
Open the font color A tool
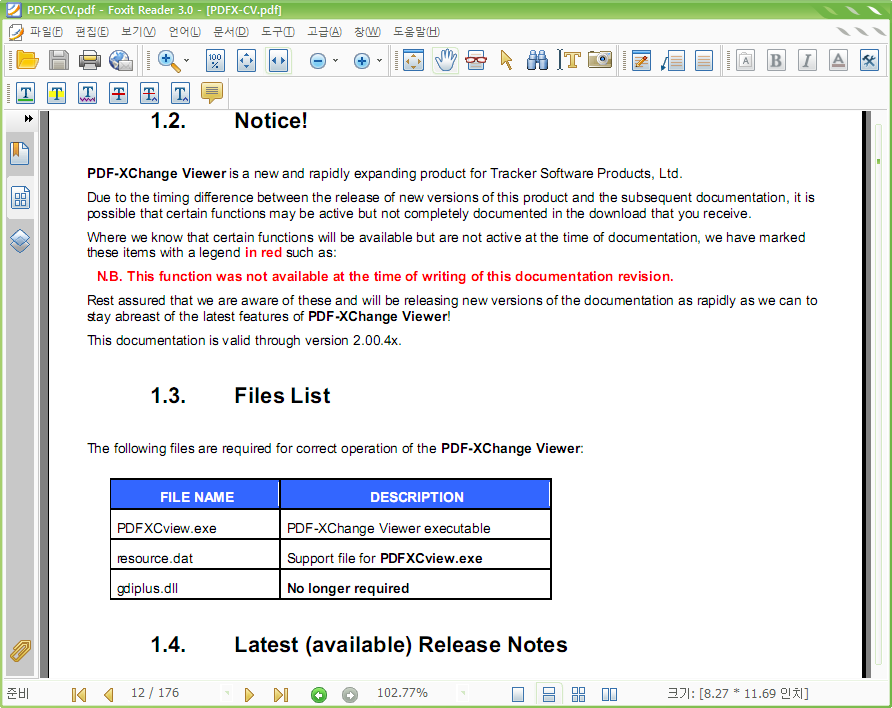(x=838, y=60)
